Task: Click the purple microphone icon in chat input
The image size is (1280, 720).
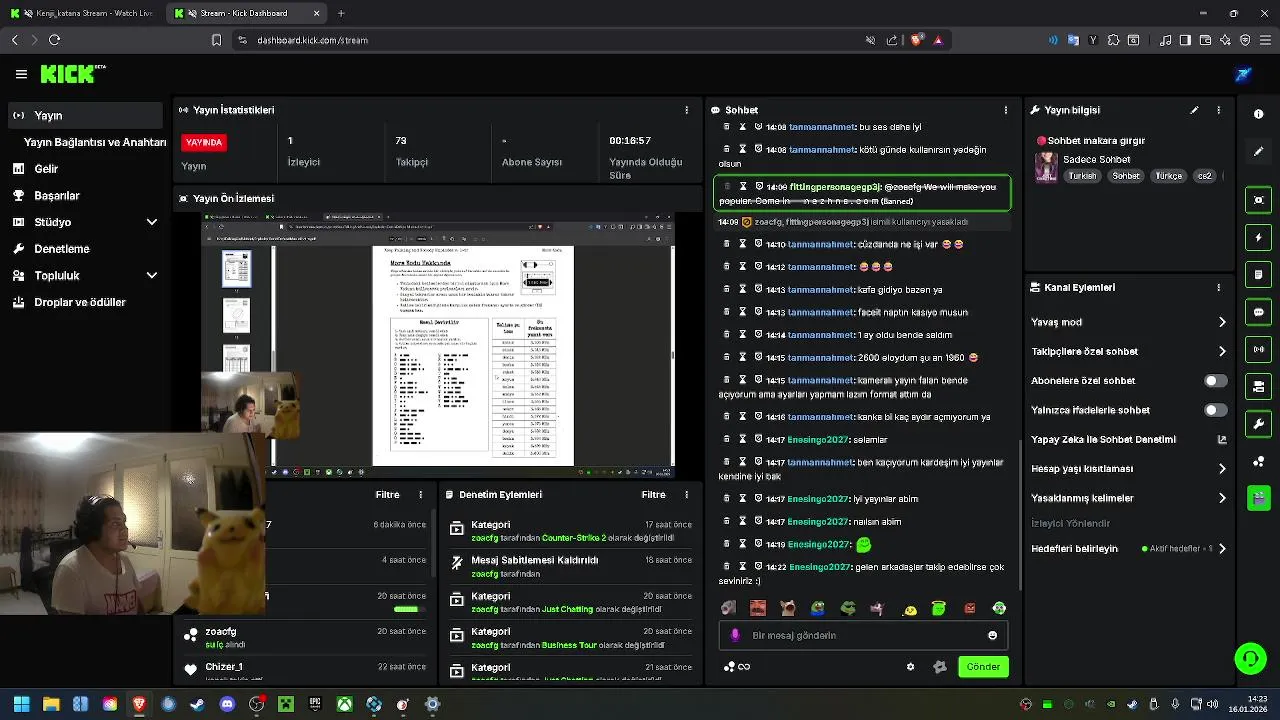Action: click(x=736, y=635)
